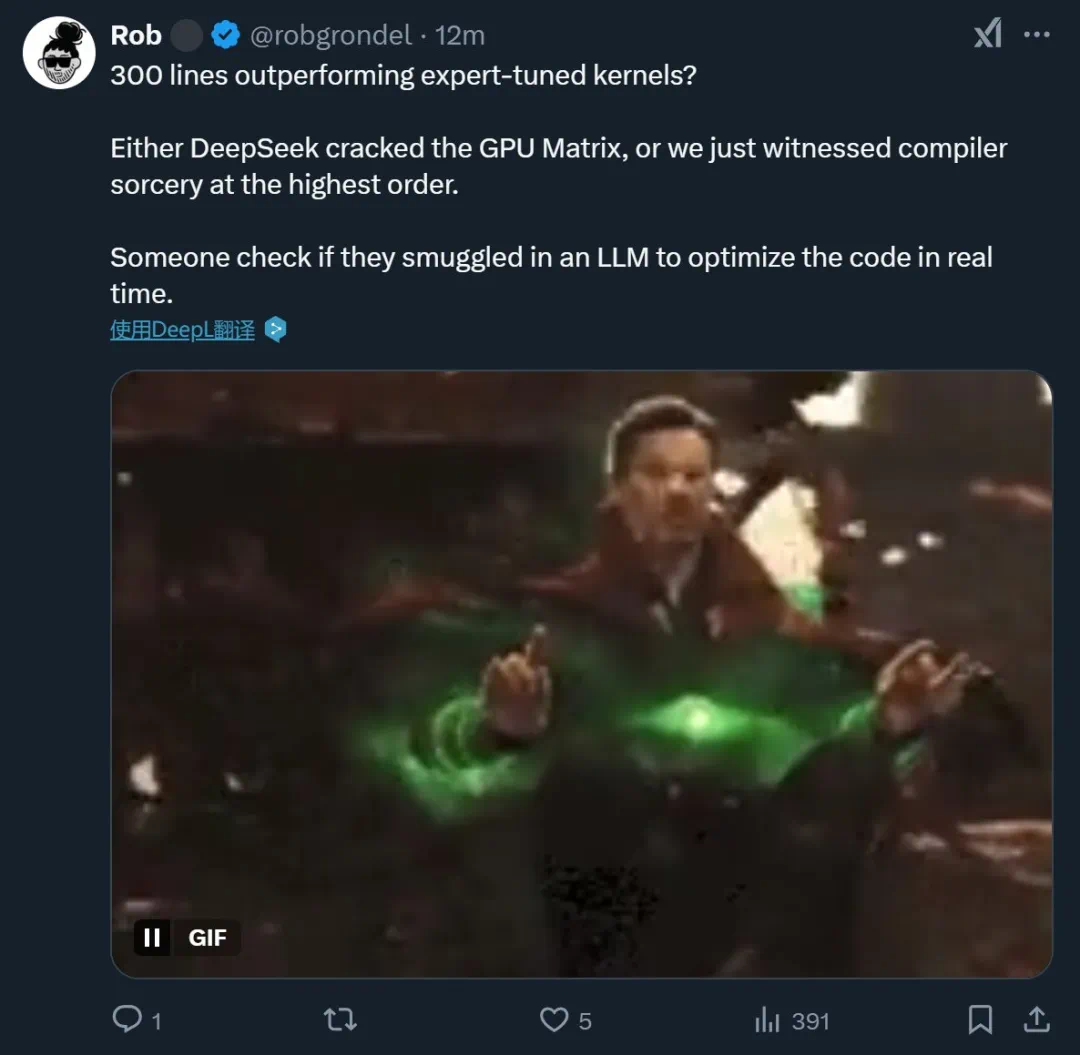The height and width of the screenshot is (1055, 1080).
Task: Click the blue verified checkmark badge
Action: [225, 36]
